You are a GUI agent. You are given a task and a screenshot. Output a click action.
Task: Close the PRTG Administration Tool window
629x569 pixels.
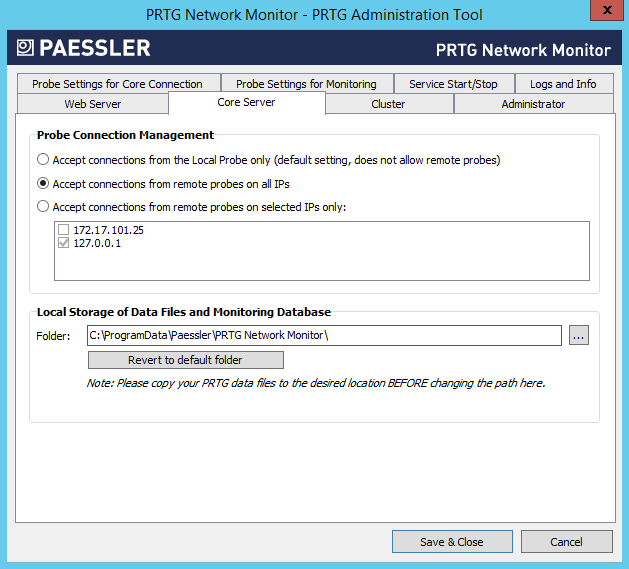point(603,12)
